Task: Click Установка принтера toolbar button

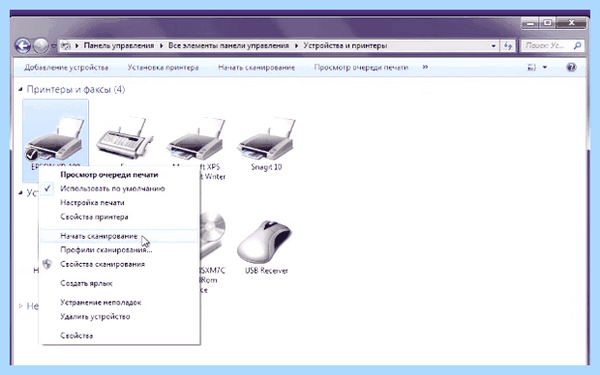Action: tap(163, 68)
